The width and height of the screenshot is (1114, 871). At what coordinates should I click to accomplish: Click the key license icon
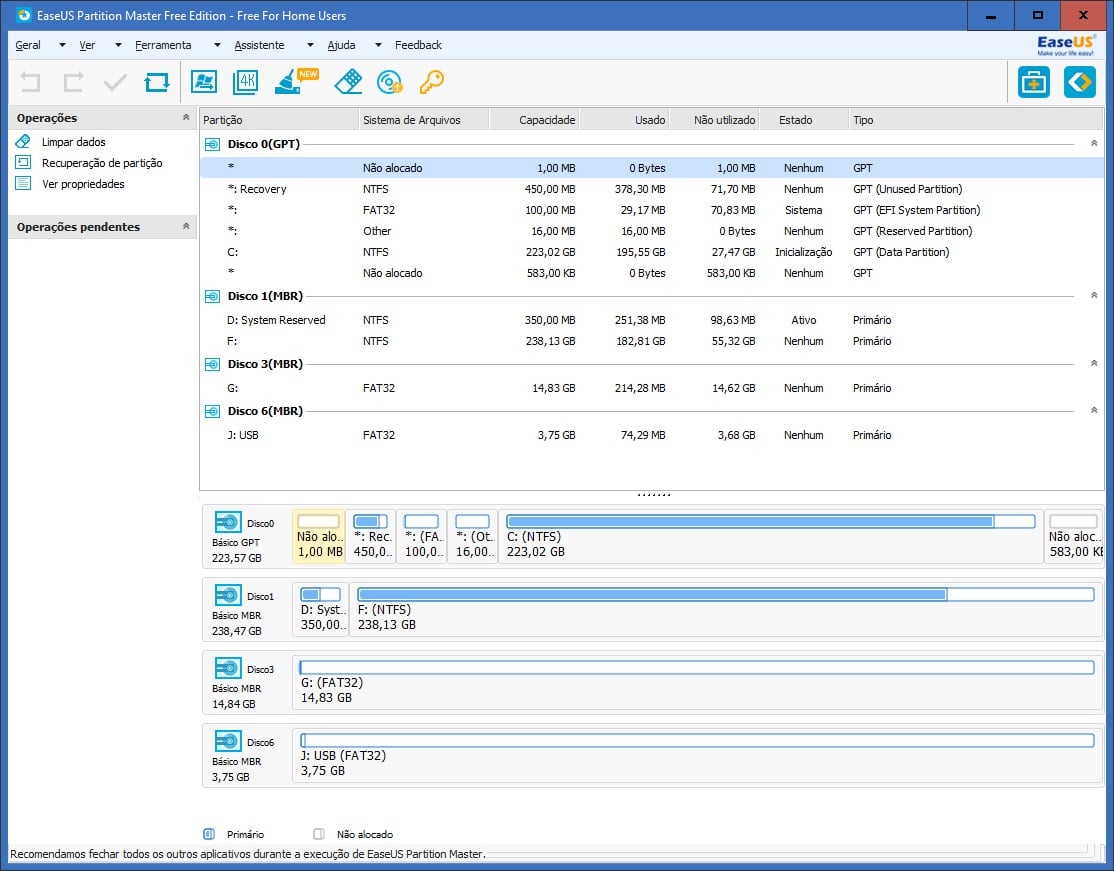[x=431, y=82]
